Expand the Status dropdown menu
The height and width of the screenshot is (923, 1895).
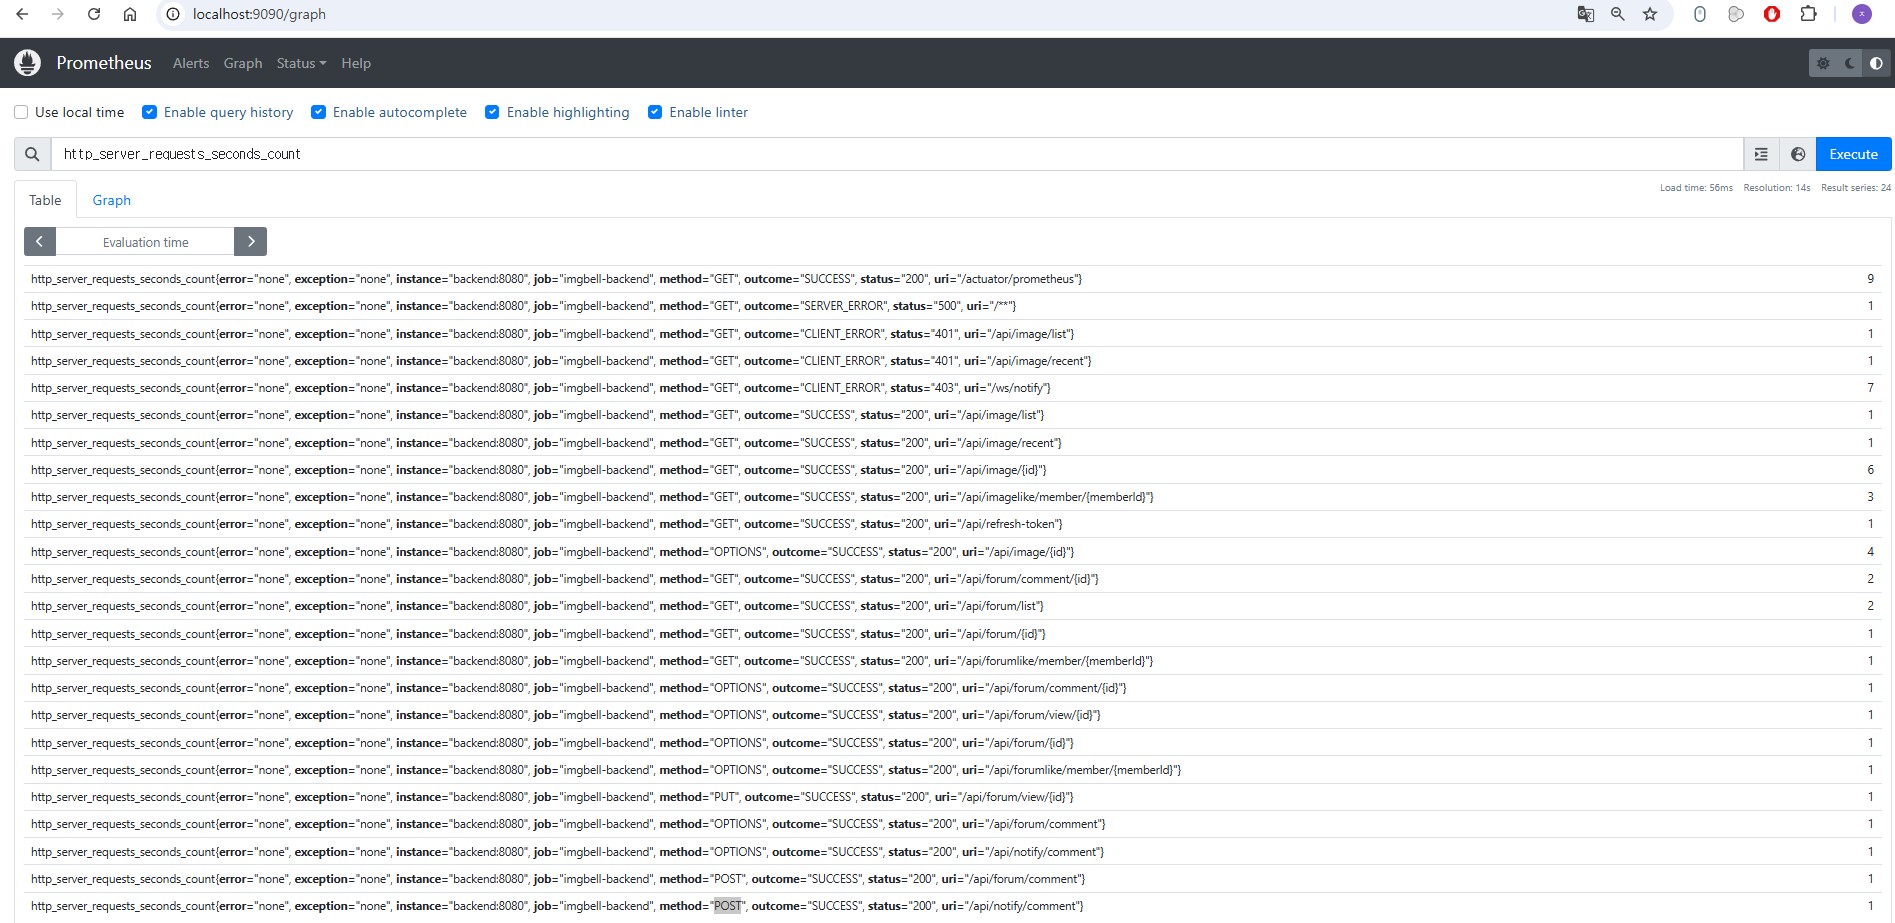click(x=301, y=63)
